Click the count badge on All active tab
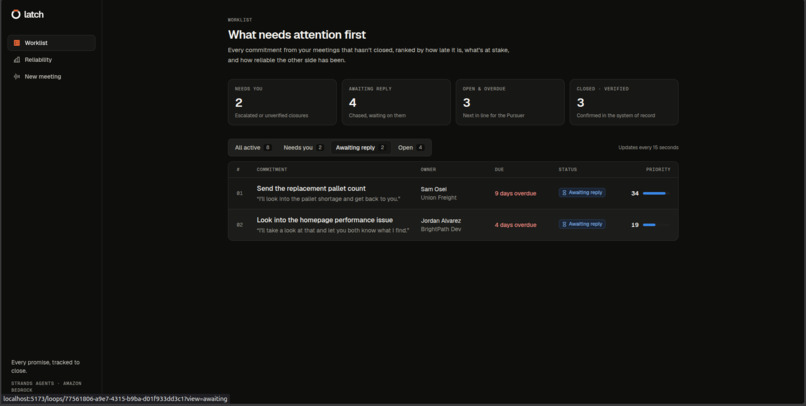The image size is (806, 406). click(x=267, y=147)
